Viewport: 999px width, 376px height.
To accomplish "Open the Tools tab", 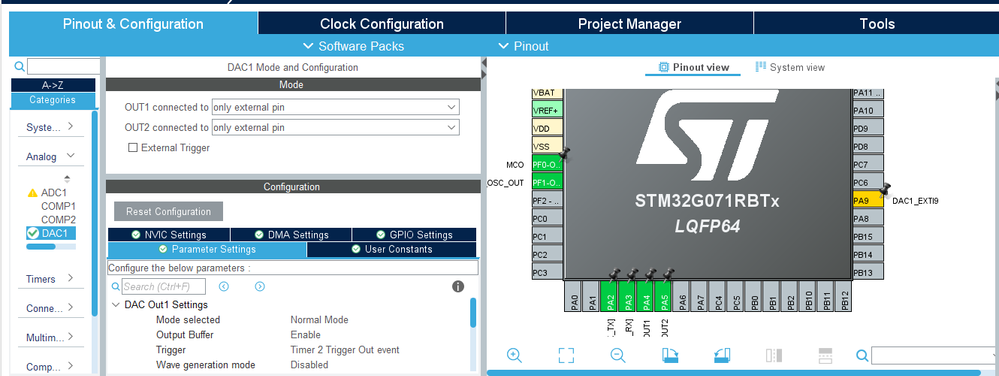I will pos(877,24).
